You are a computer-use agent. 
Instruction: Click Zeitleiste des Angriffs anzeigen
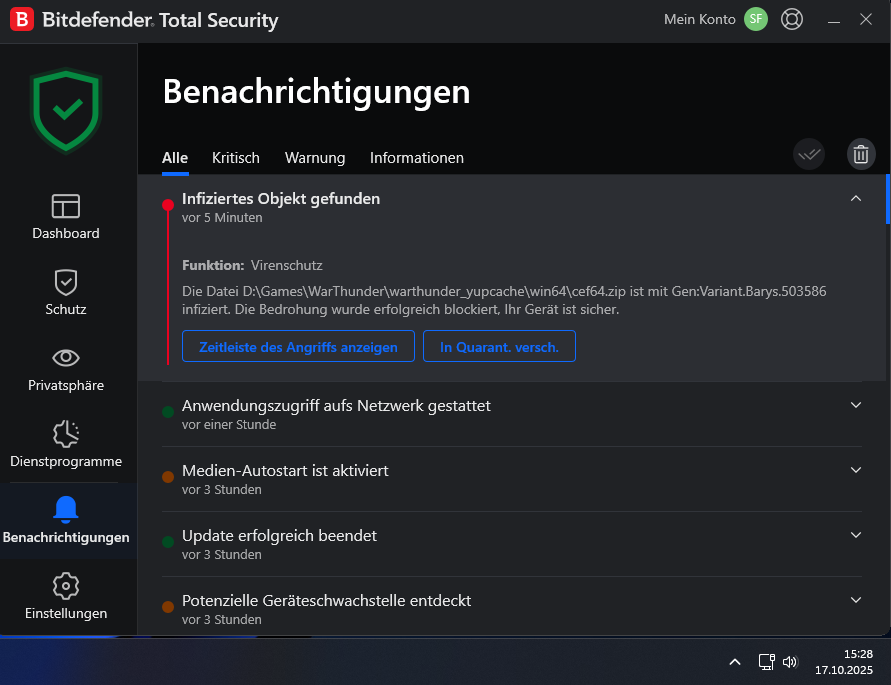click(298, 346)
